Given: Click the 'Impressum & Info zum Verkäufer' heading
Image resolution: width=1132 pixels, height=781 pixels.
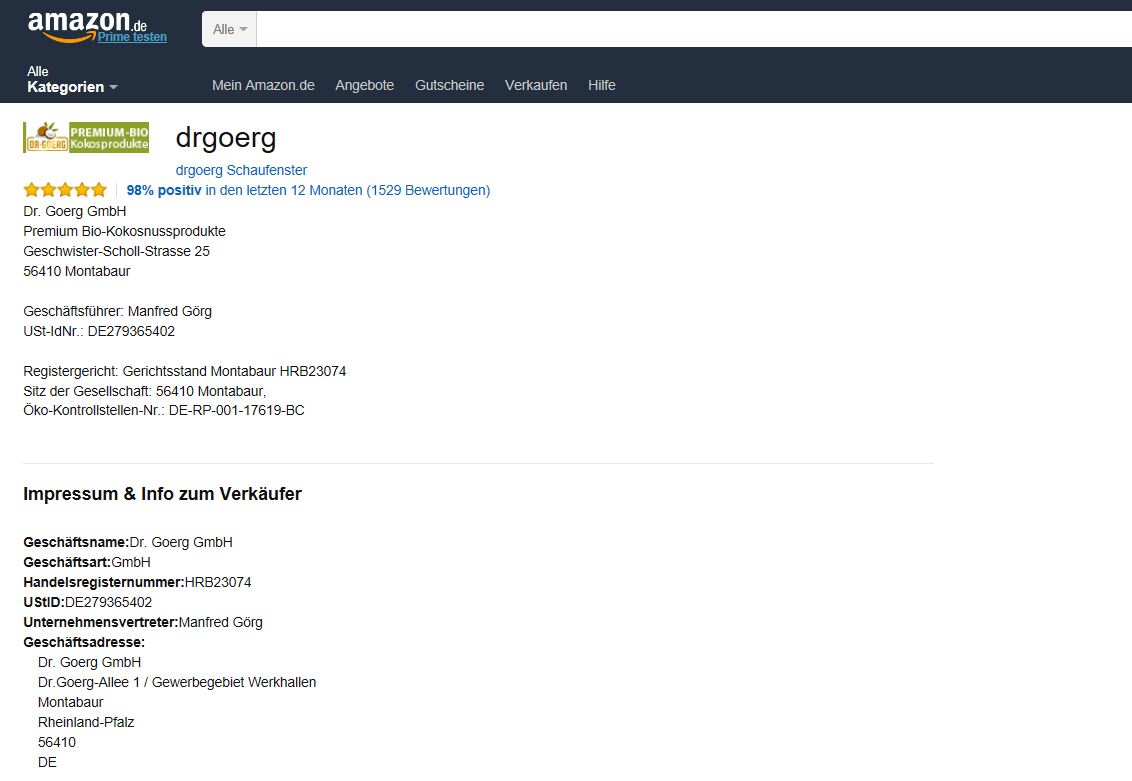Looking at the screenshot, I should click(x=162, y=494).
